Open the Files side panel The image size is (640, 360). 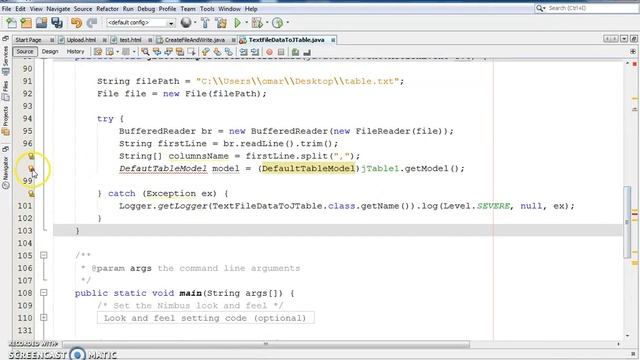[x=5, y=91]
